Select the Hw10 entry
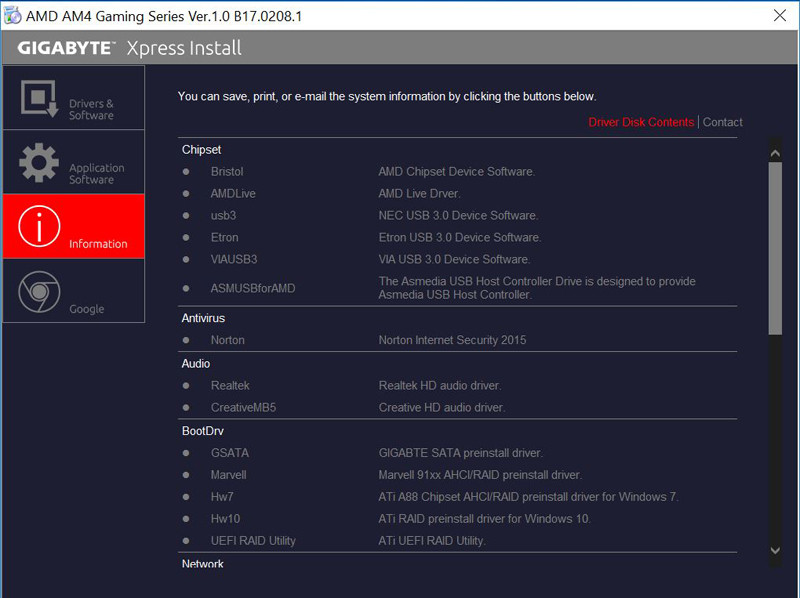The height and width of the screenshot is (598, 800). [x=226, y=519]
